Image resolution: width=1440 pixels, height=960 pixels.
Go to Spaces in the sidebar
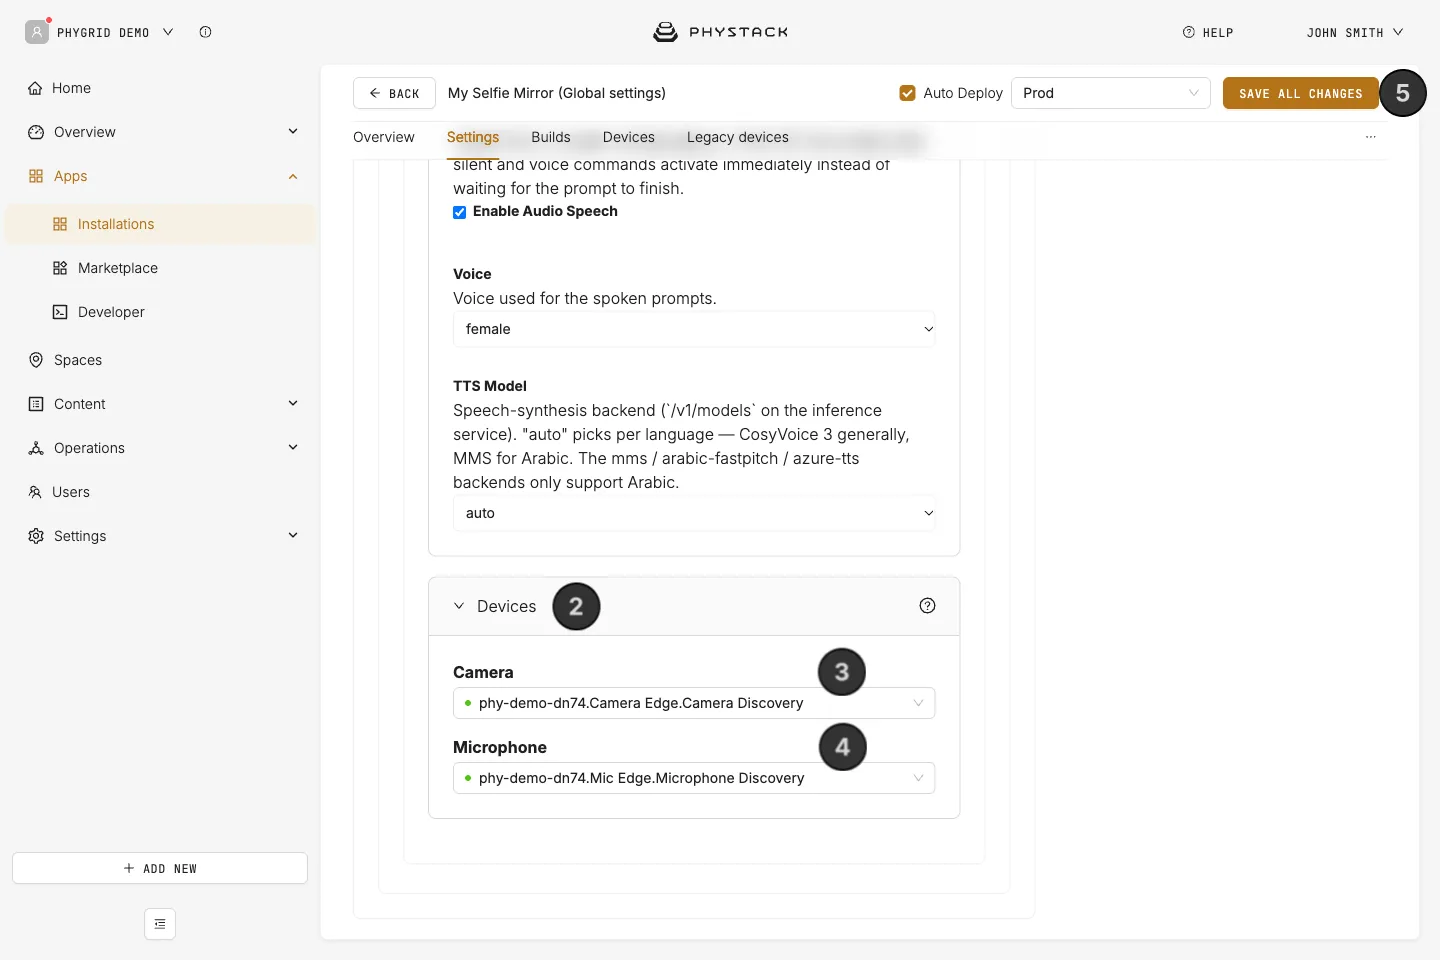(78, 360)
